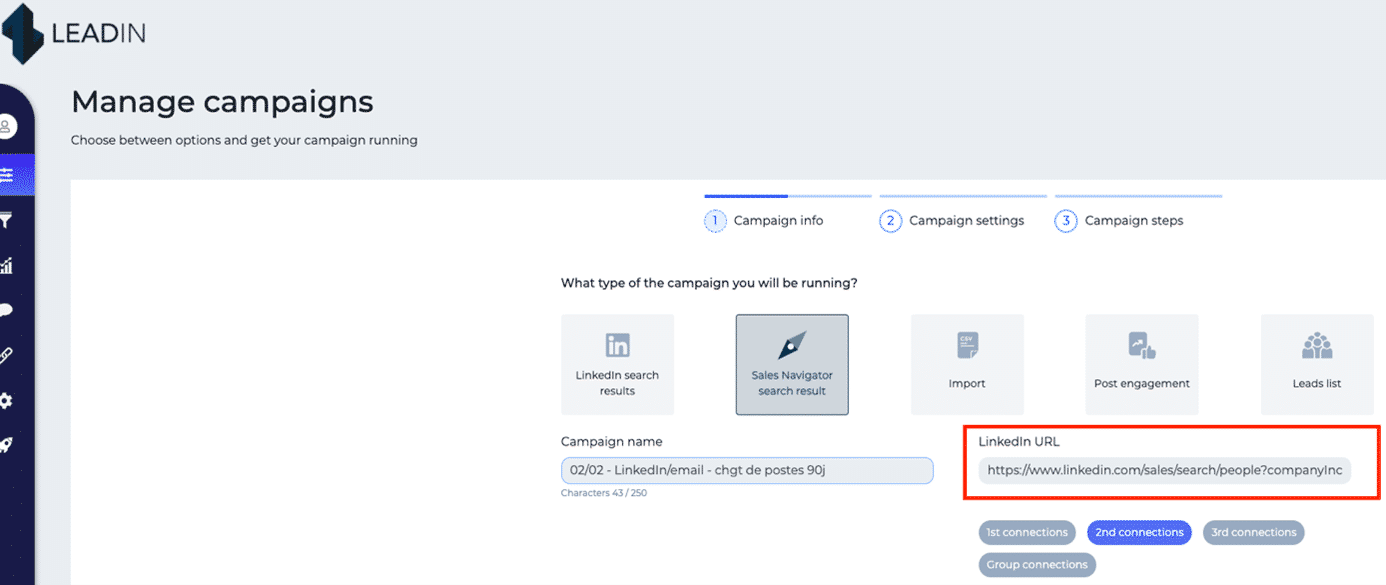
Task: Click the rocket icon in sidebar
Action: 6,445
